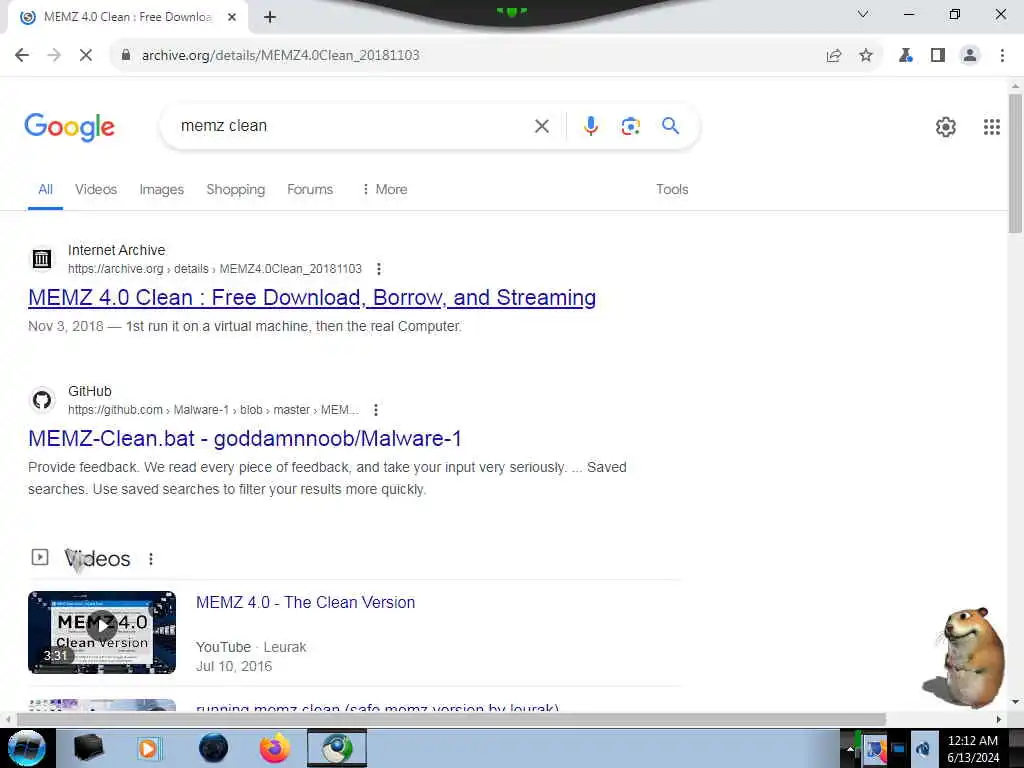
Task: Play MEMZ 4.0 Clean Version thumbnail
Action: (102, 632)
